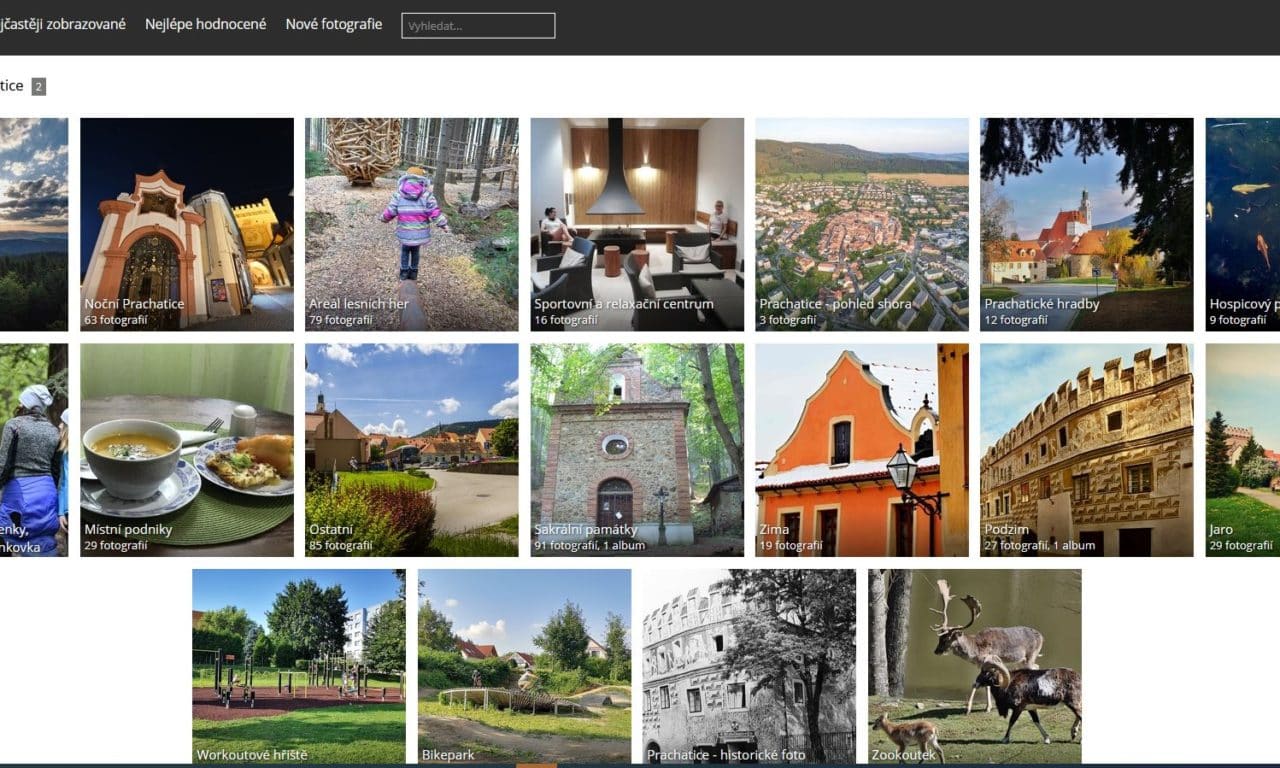Open the "Sportovní a relaxační centrum" album
Viewport: 1280px width, 768px height.
tap(635, 225)
